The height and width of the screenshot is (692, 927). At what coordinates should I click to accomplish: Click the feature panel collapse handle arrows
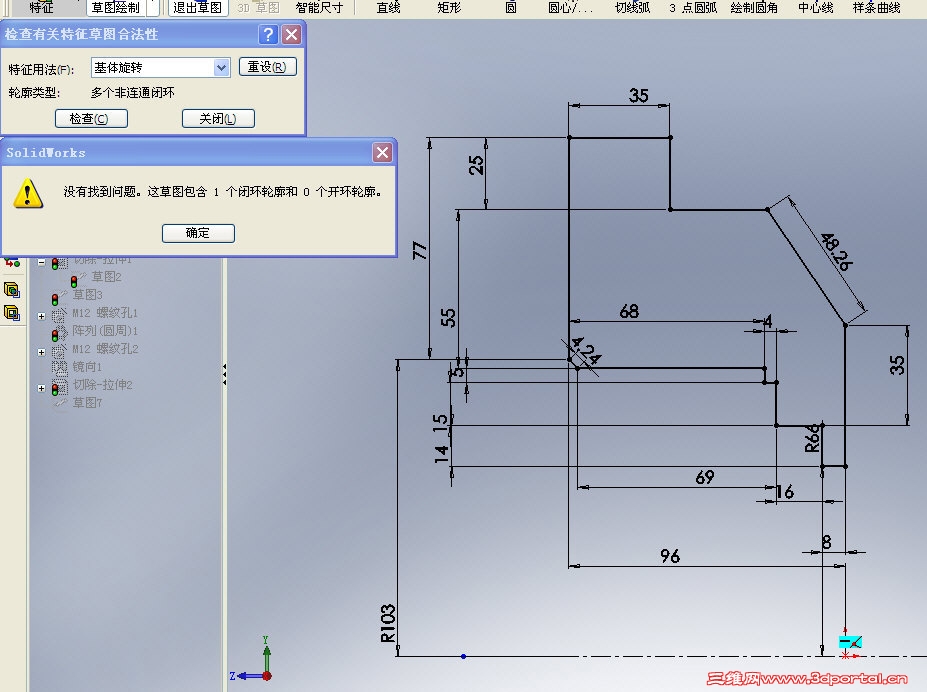tap(225, 375)
